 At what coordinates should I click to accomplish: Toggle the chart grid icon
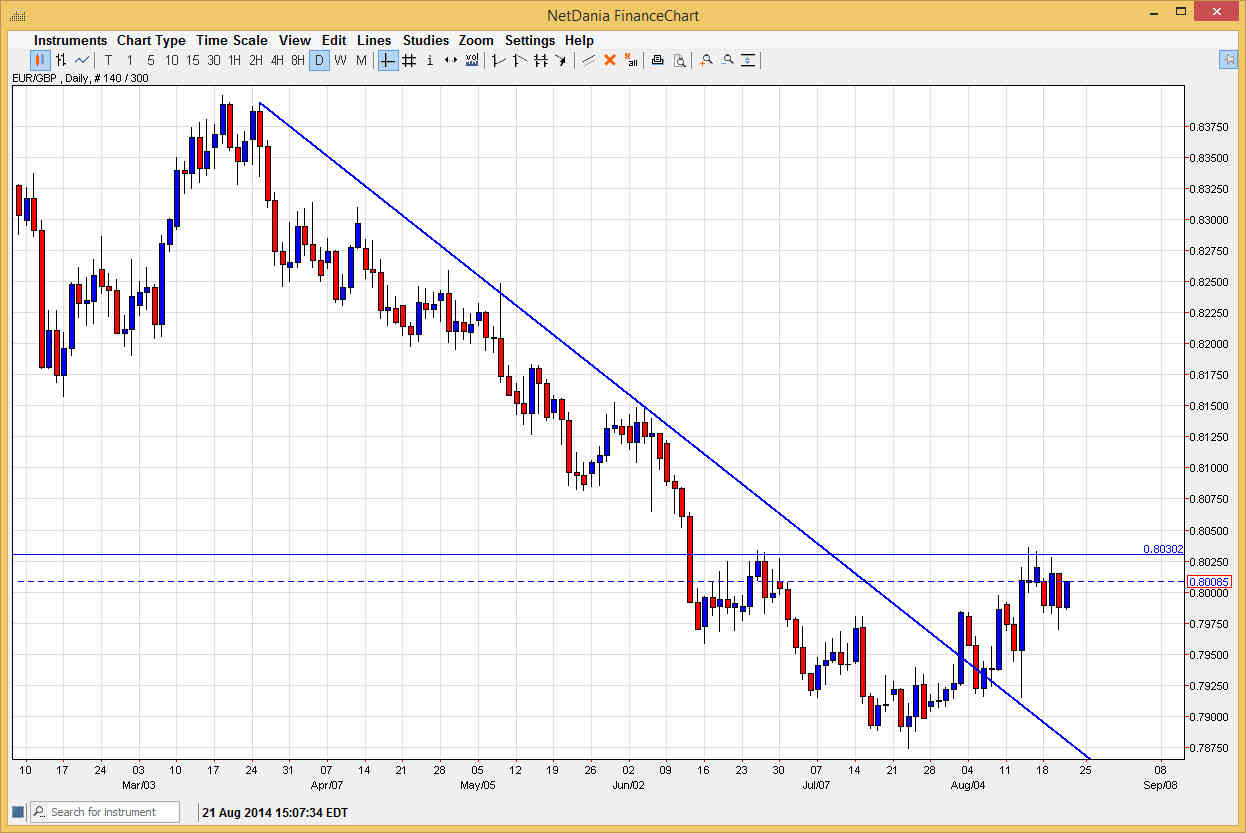point(409,60)
